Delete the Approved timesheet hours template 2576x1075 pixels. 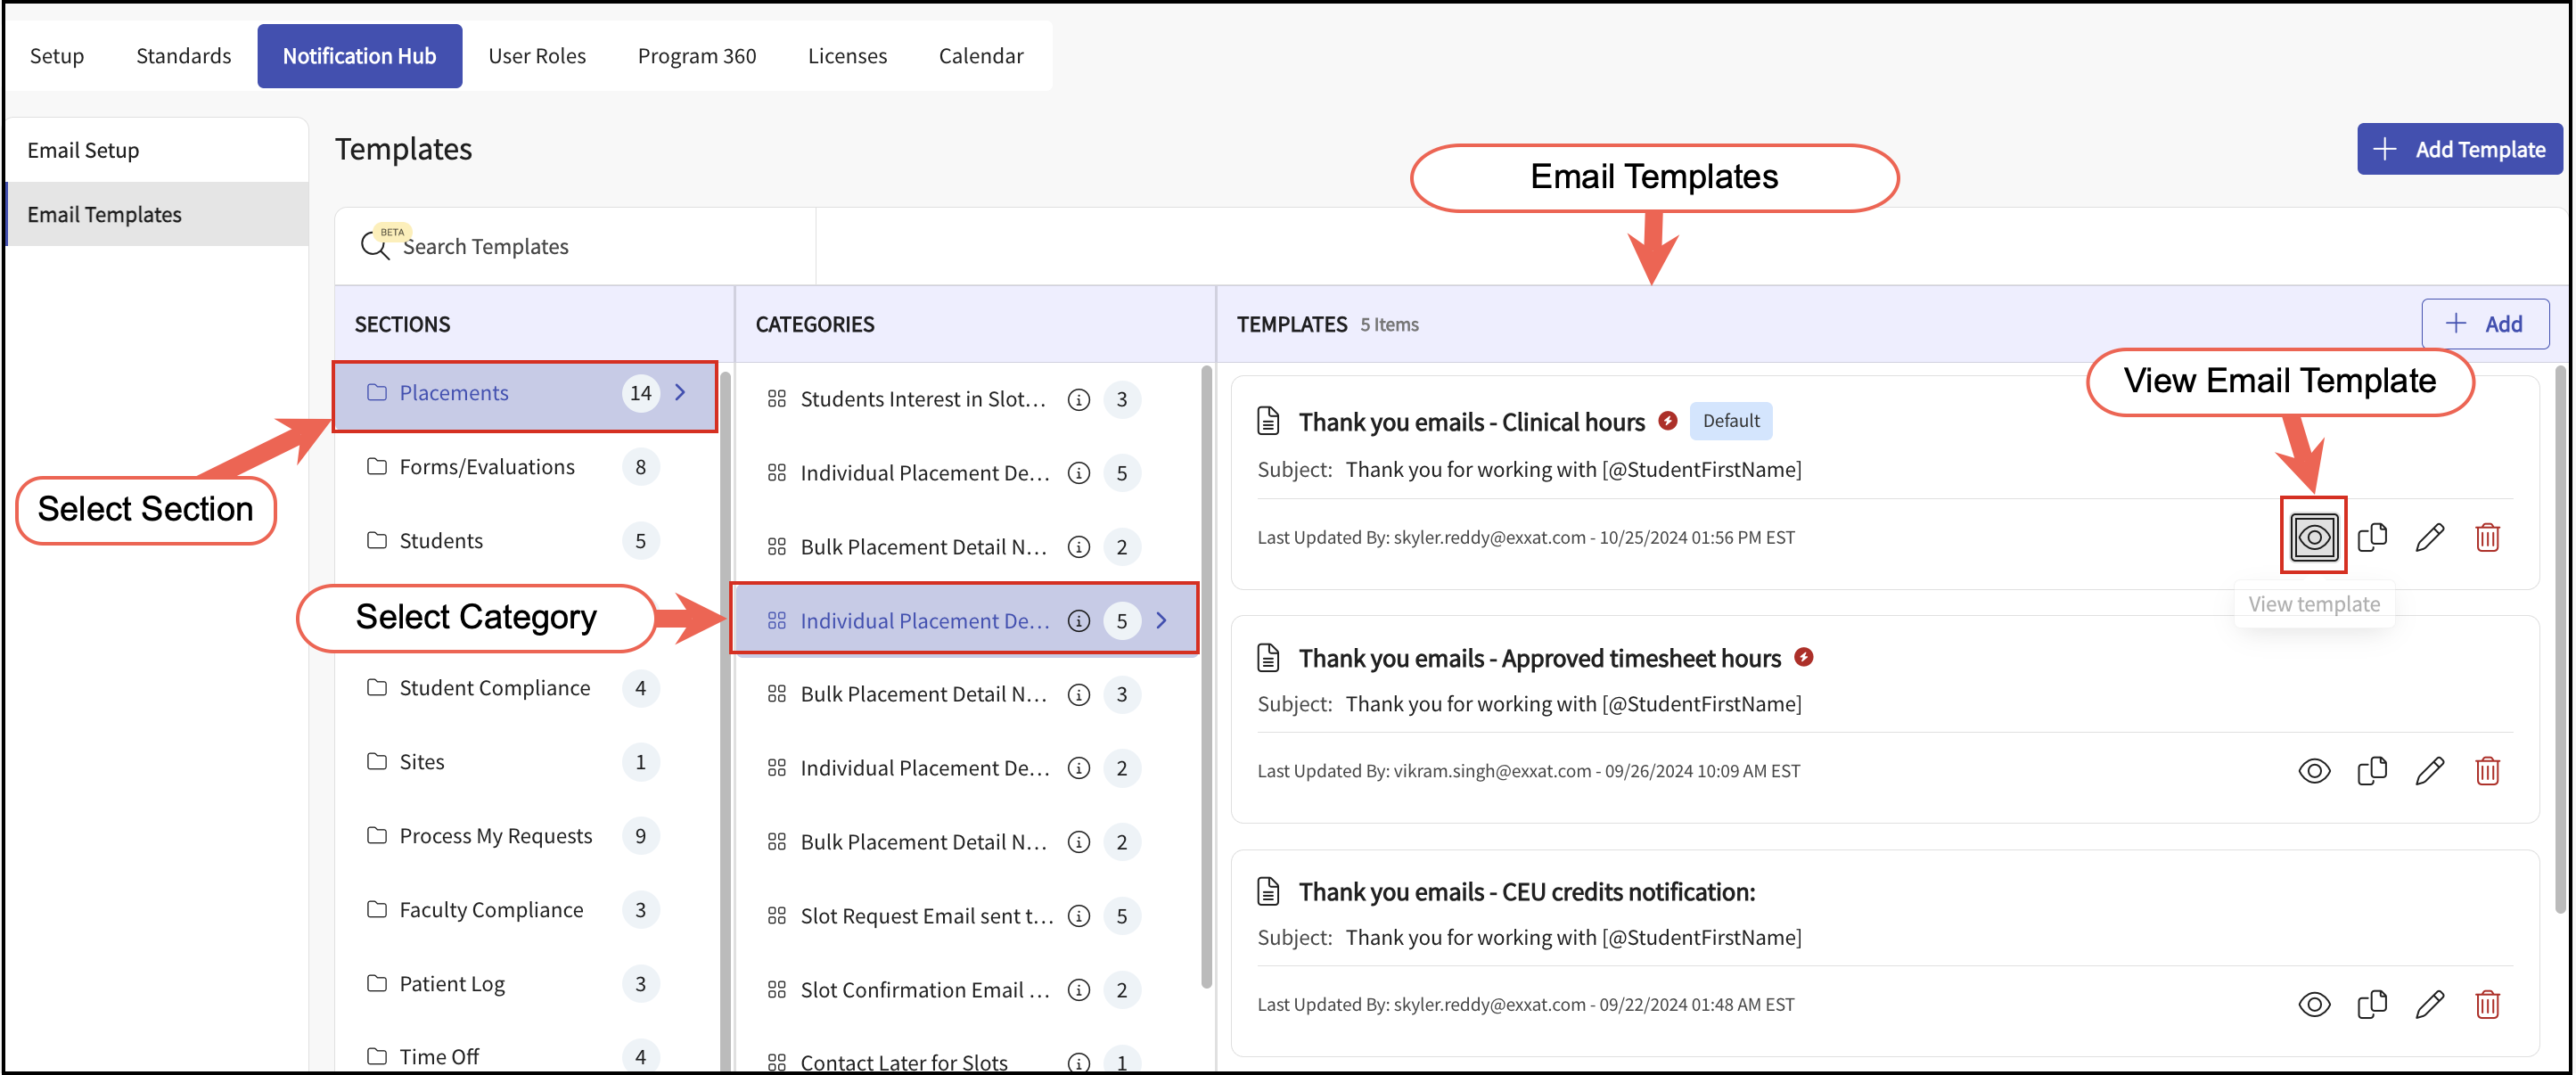coord(2487,770)
